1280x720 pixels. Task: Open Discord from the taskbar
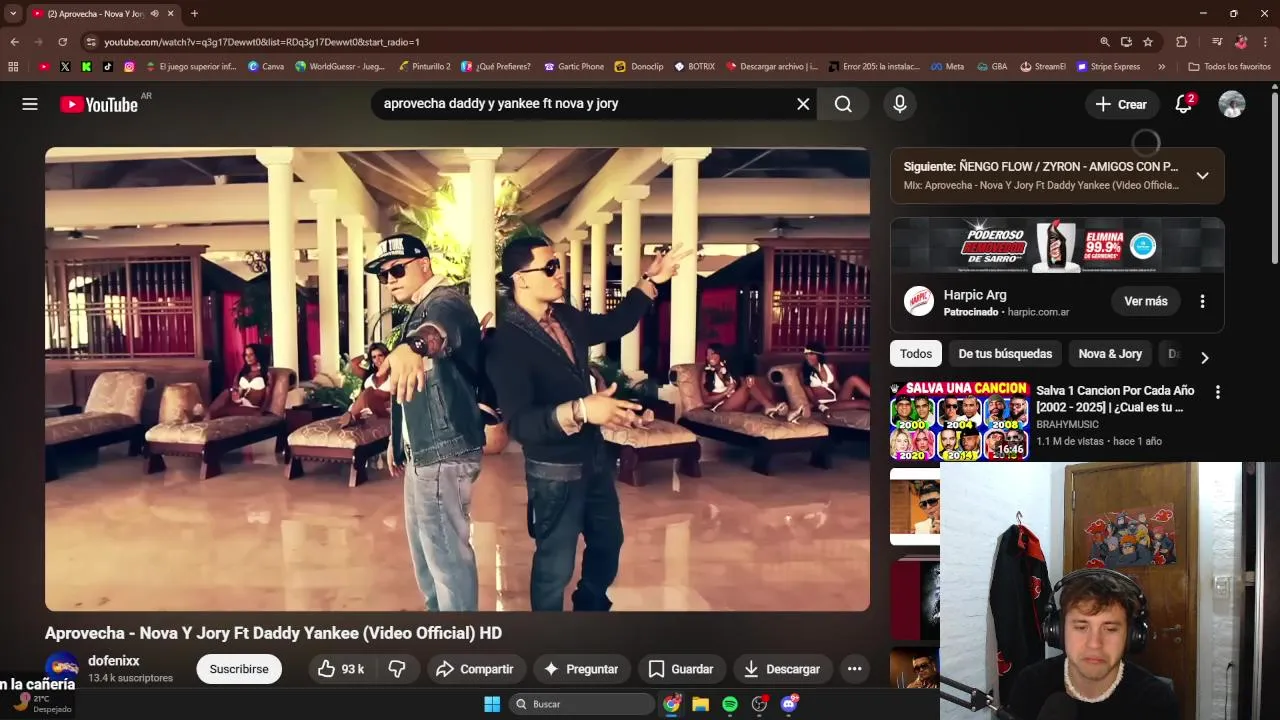(x=789, y=704)
